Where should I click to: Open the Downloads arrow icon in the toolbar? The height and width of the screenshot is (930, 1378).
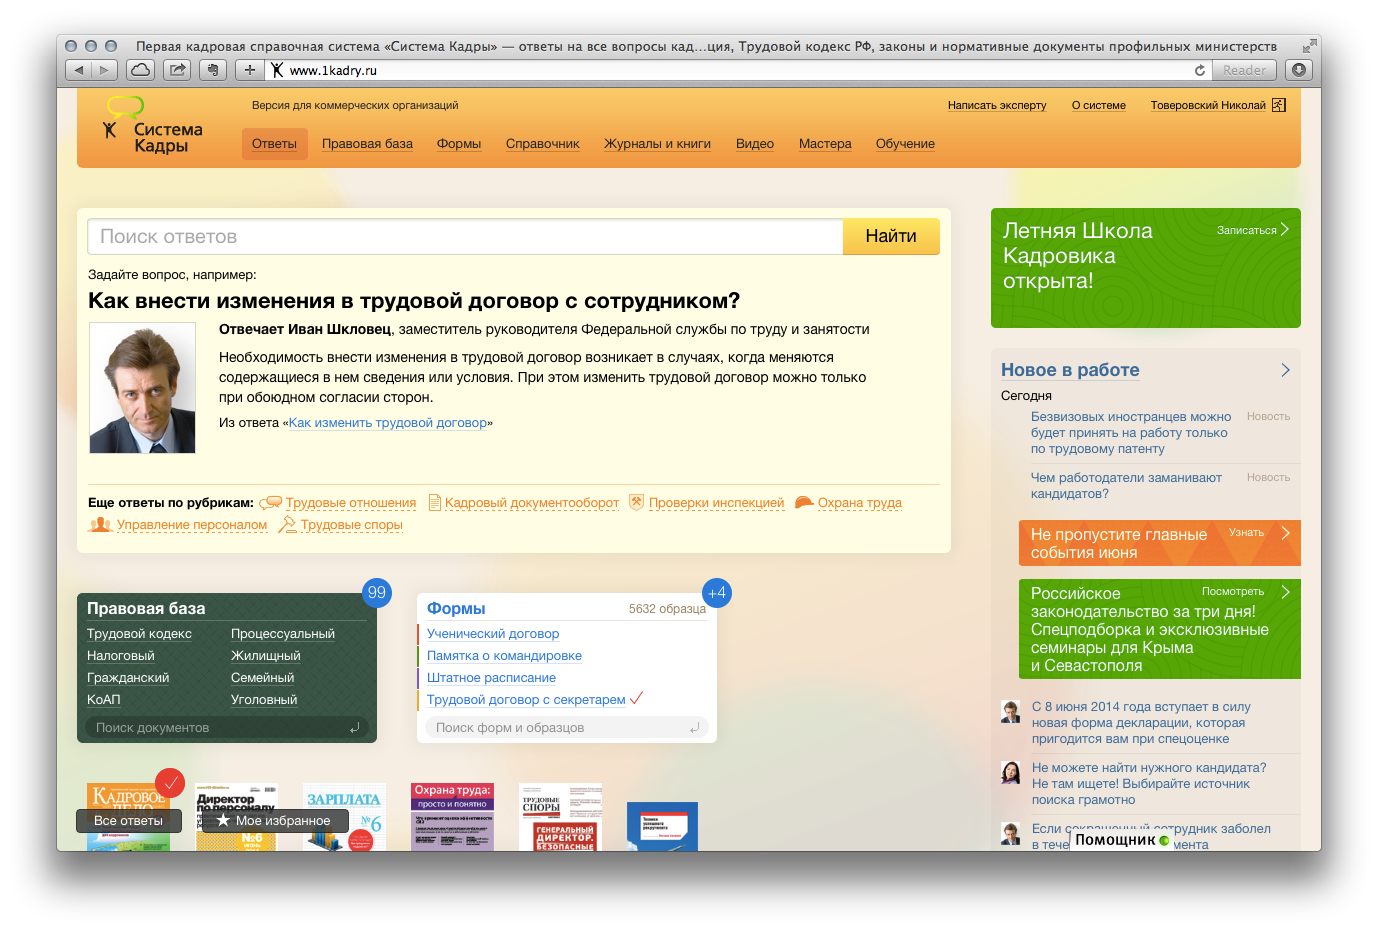pos(1299,70)
